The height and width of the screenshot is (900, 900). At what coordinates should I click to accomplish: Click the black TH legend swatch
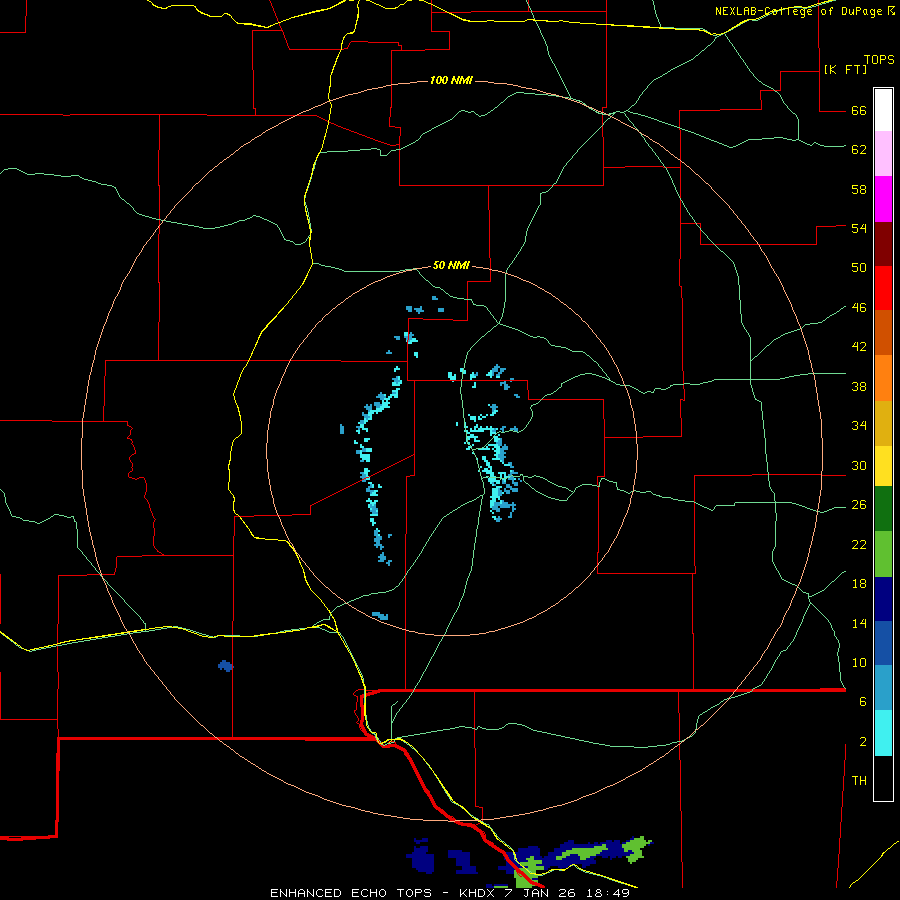pyautogui.click(x=883, y=778)
